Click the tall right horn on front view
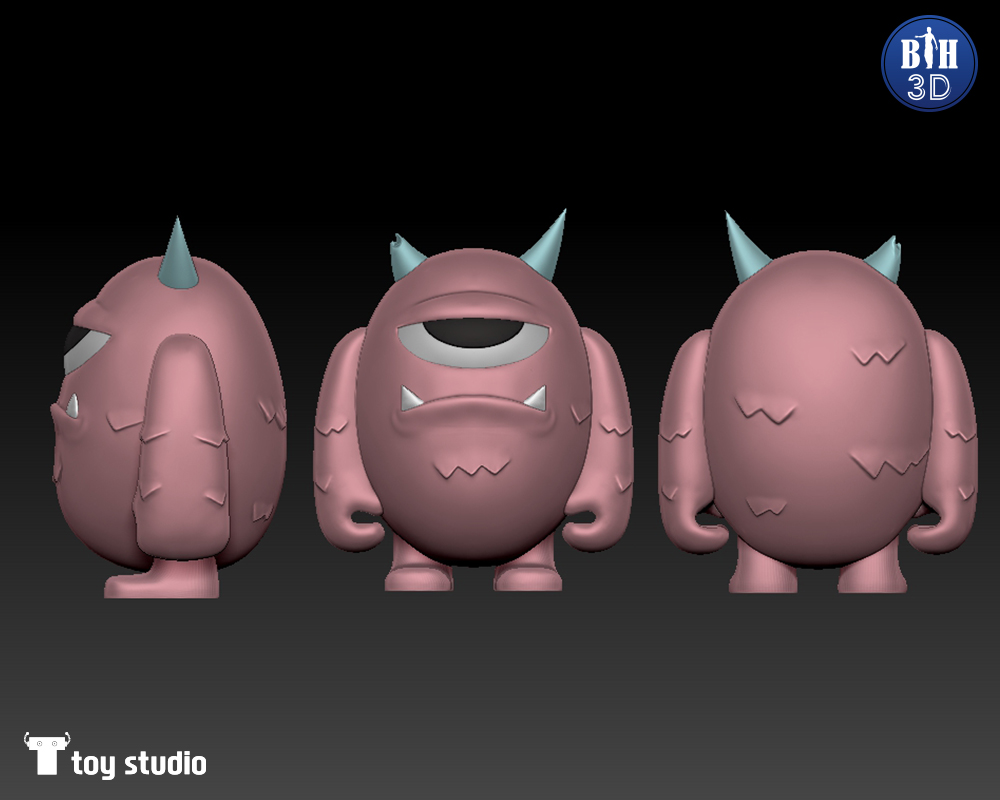The height and width of the screenshot is (800, 1000). (547, 242)
